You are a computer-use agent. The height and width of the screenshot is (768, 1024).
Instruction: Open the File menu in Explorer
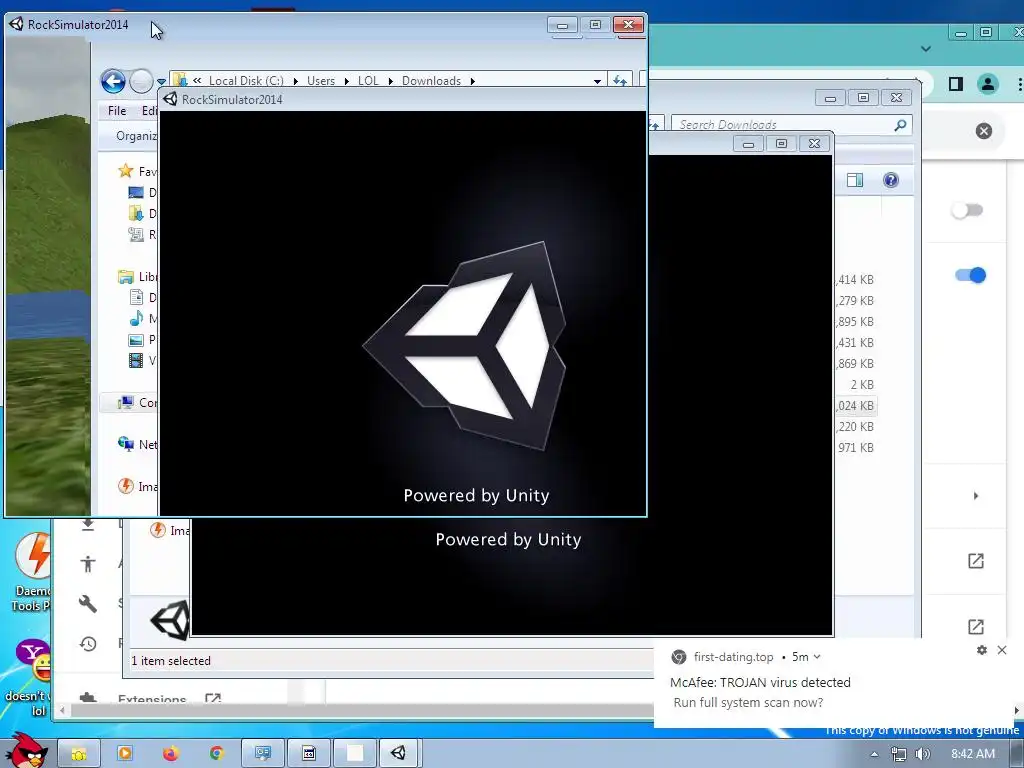(117, 110)
